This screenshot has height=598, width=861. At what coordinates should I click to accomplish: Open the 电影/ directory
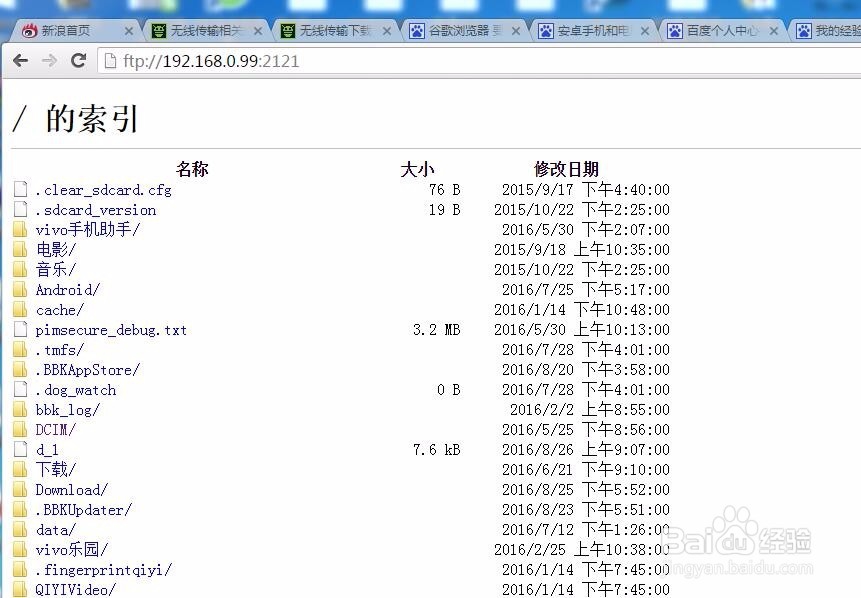click(53, 249)
